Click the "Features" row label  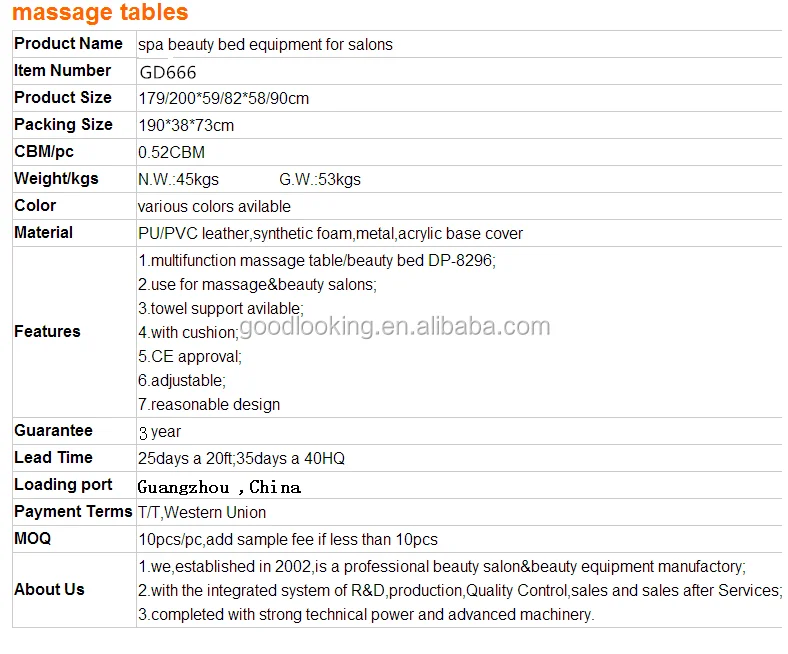47,332
